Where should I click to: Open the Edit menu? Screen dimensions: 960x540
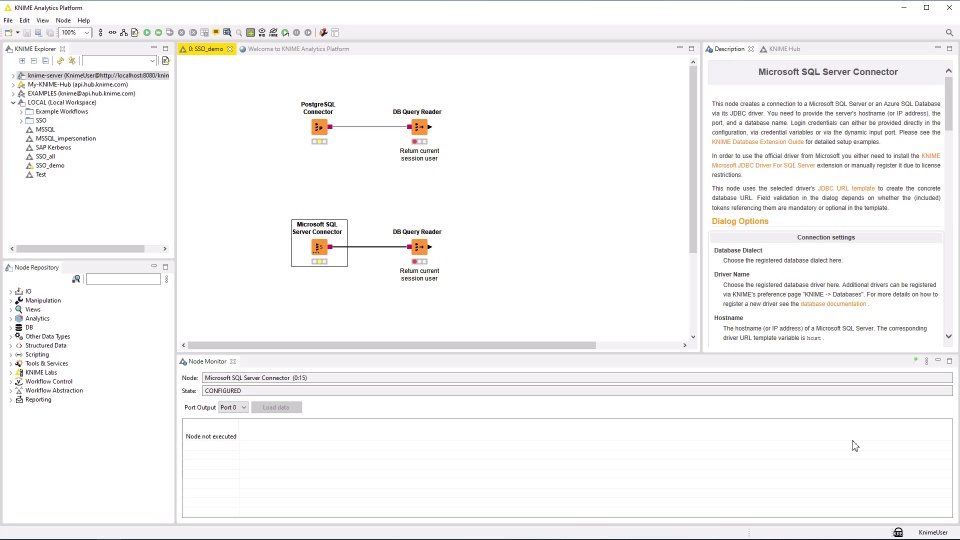click(x=24, y=20)
